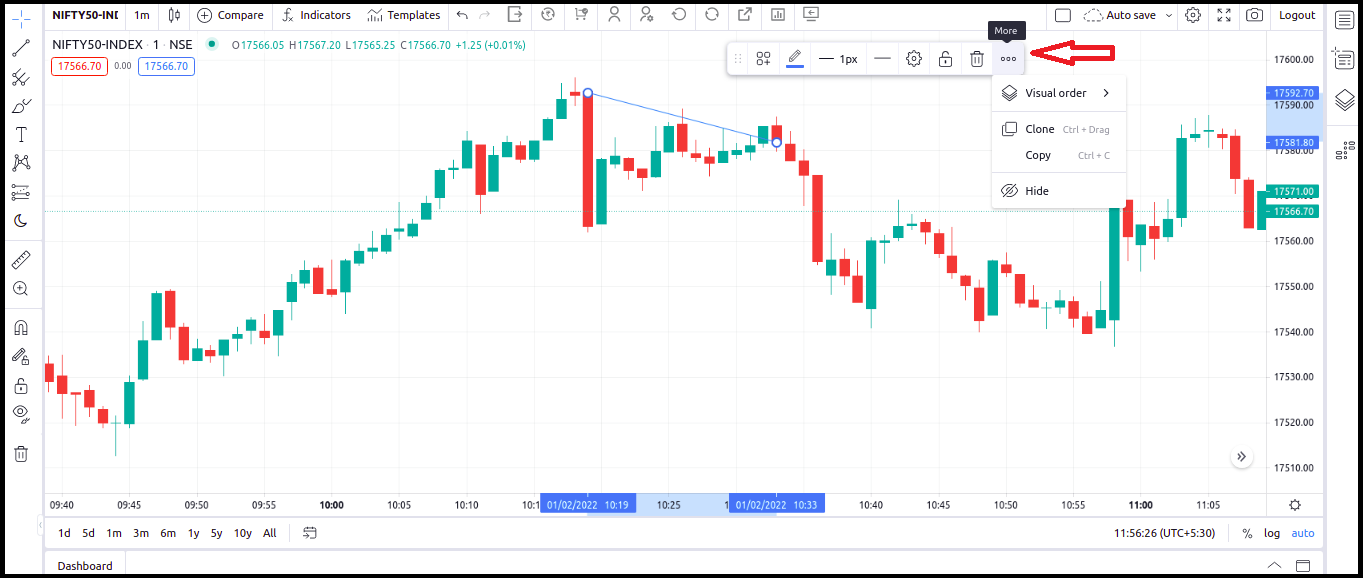Click the bar chart panel icon

tap(778, 15)
